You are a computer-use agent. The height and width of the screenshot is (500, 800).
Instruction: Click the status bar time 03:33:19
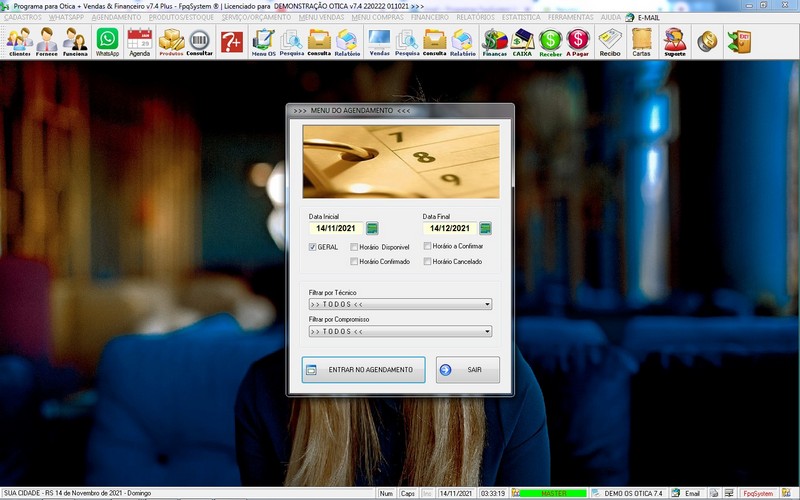click(x=492, y=493)
